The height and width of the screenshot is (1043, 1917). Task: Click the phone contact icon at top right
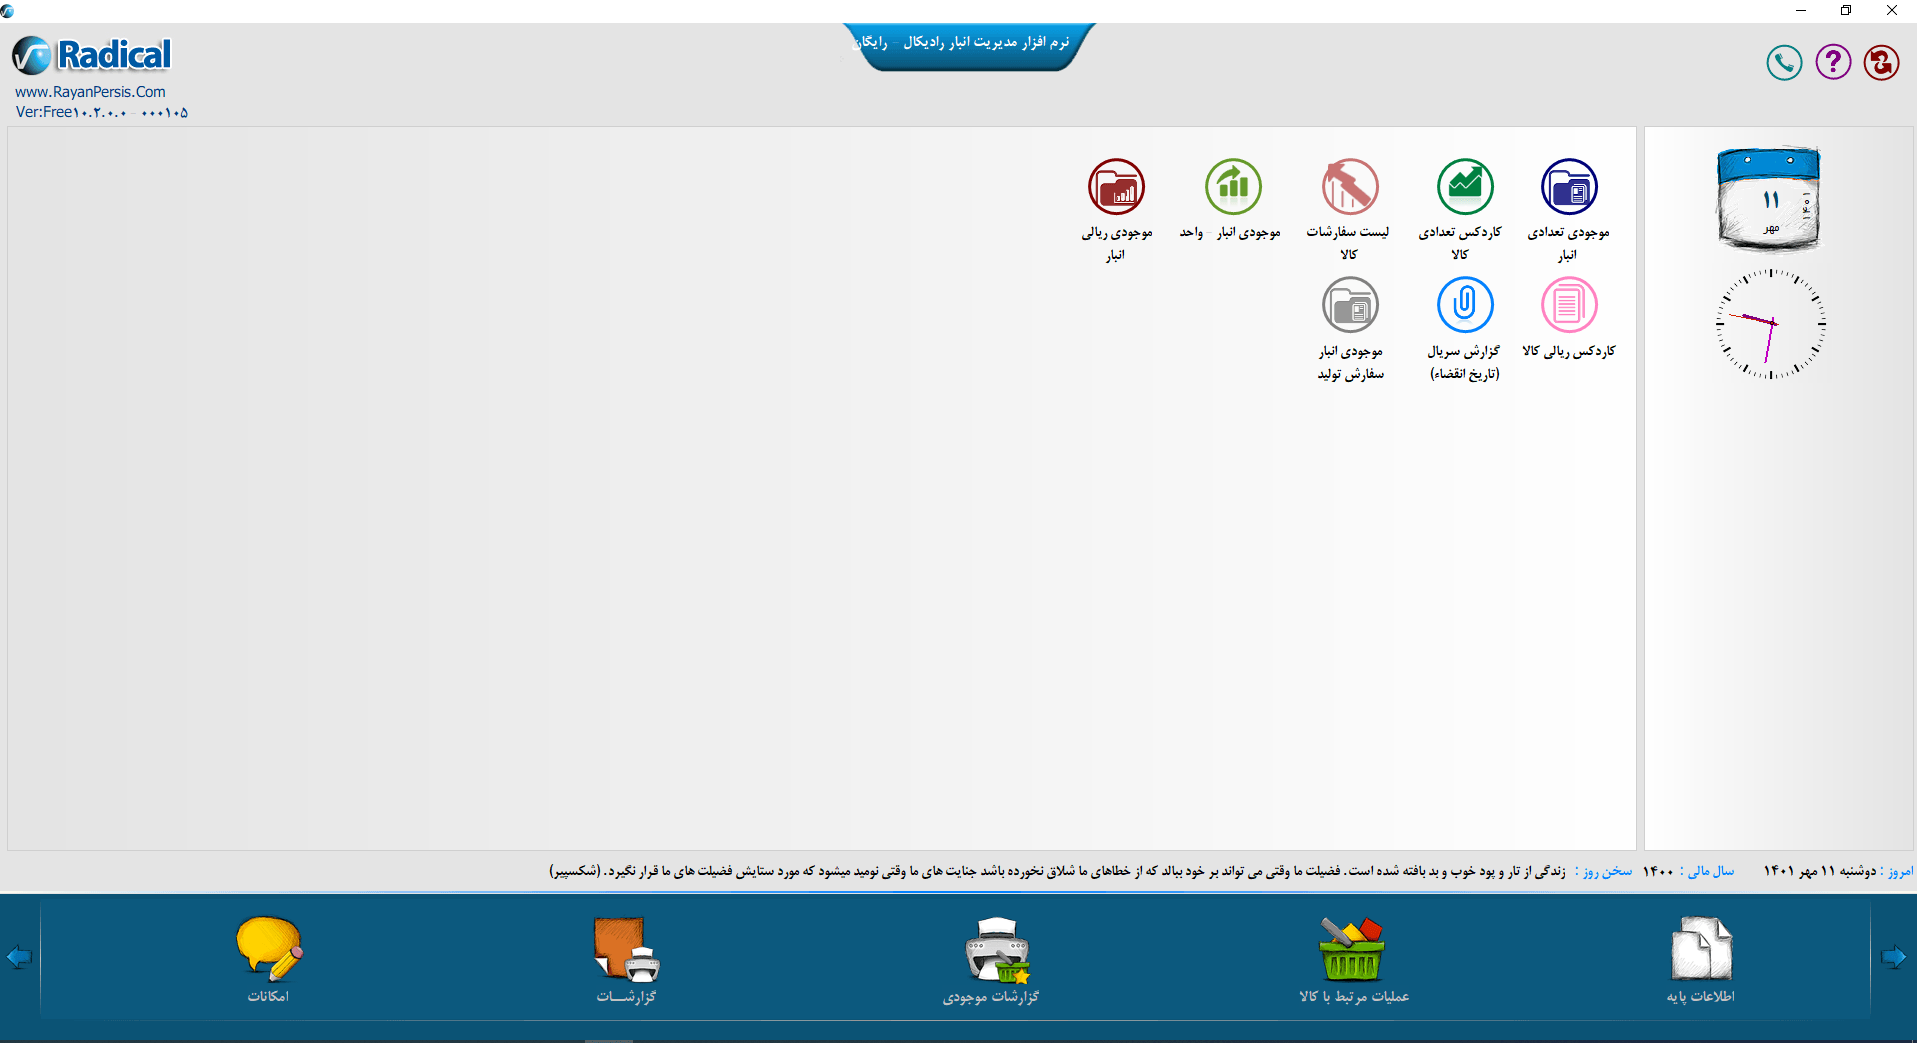[1784, 62]
